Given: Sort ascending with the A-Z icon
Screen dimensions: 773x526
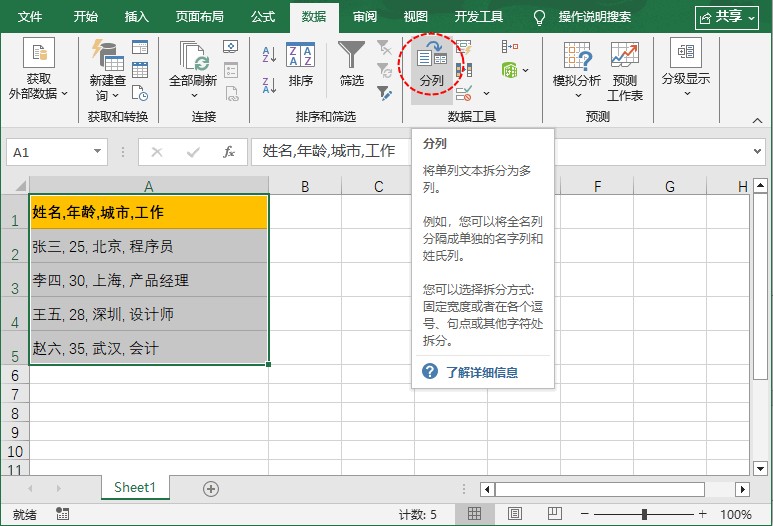Looking at the screenshot, I should [x=269, y=54].
